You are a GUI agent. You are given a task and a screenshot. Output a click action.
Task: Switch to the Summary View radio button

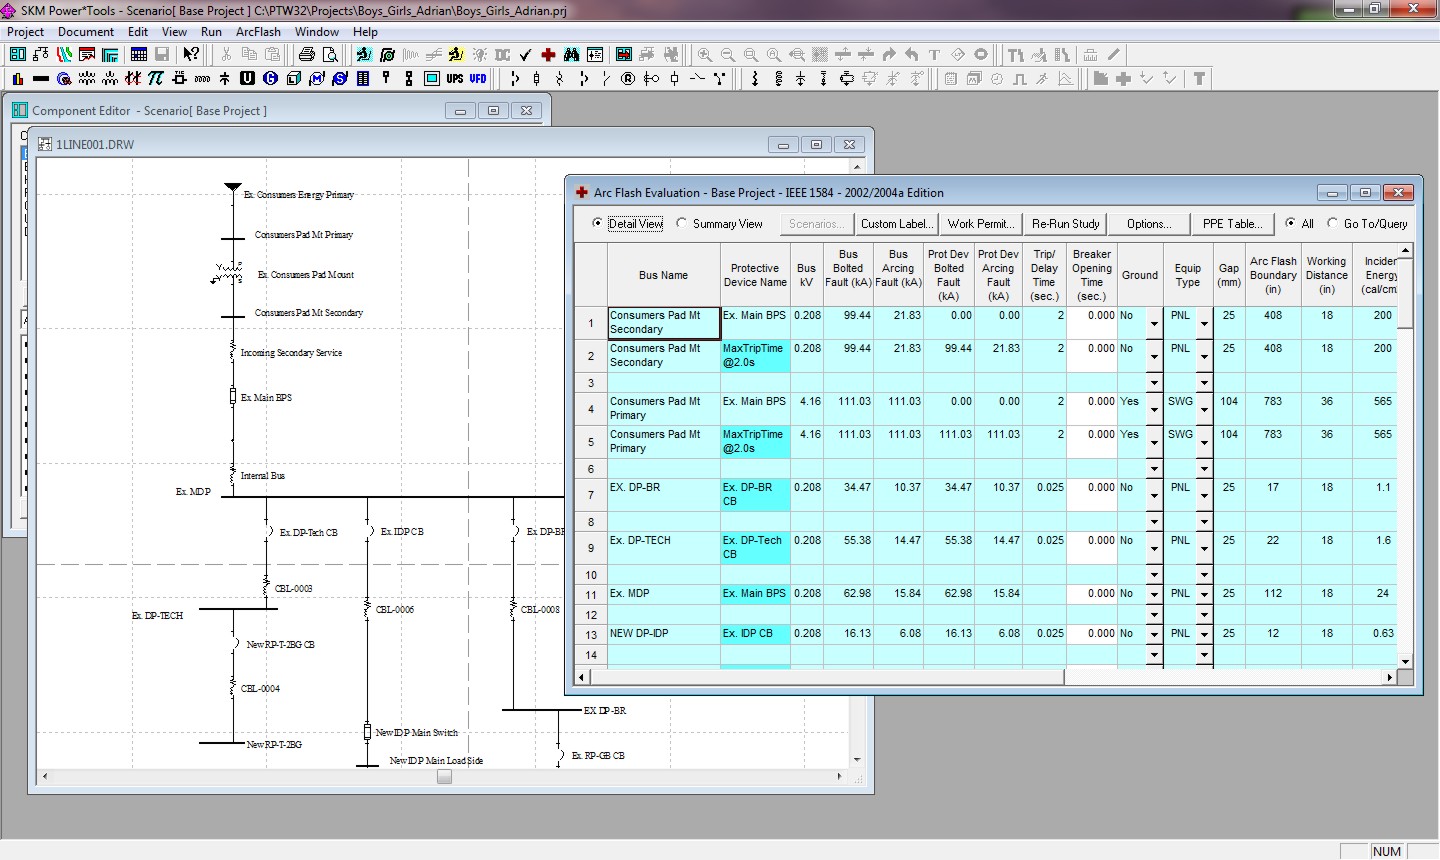coord(682,223)
